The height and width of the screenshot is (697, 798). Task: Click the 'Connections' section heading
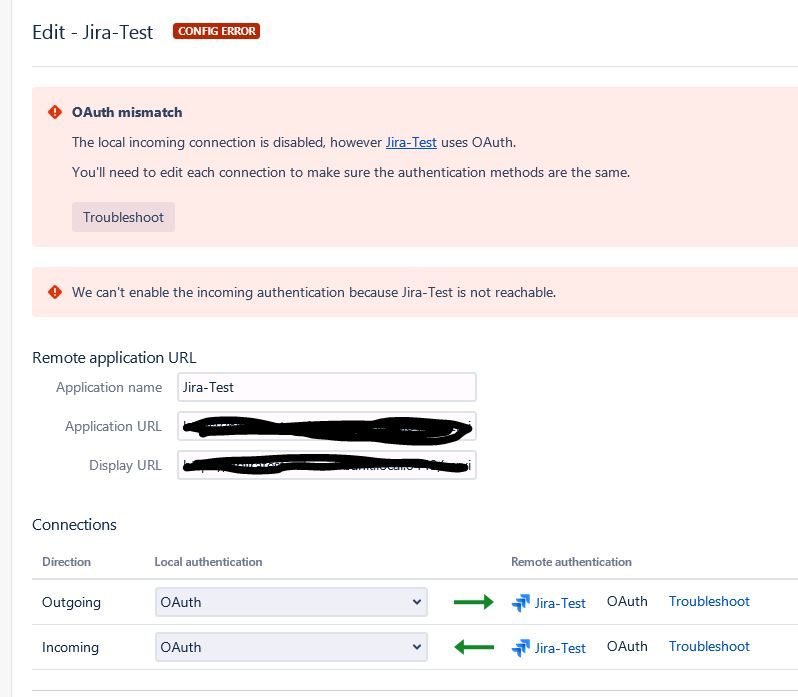click(x=74, y=525)
